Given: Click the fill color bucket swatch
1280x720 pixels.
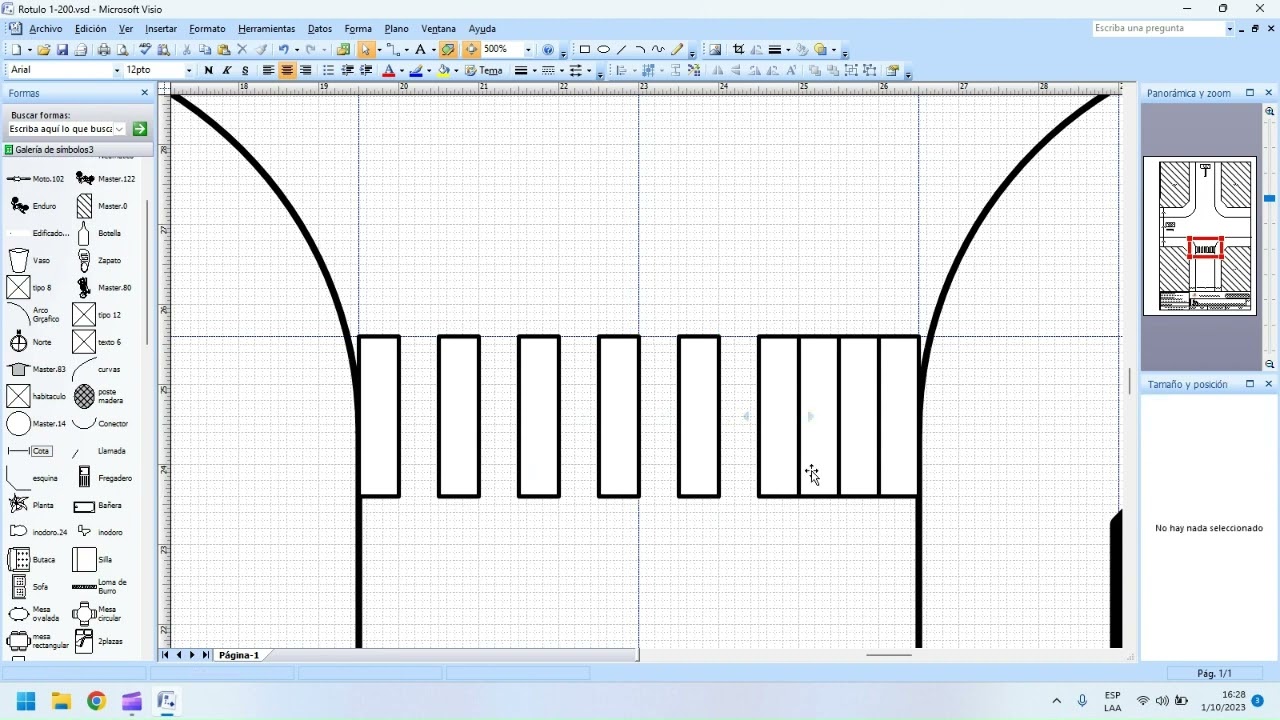Looking at the screenshot, I should pyautogui.click(x=443, y=70).
